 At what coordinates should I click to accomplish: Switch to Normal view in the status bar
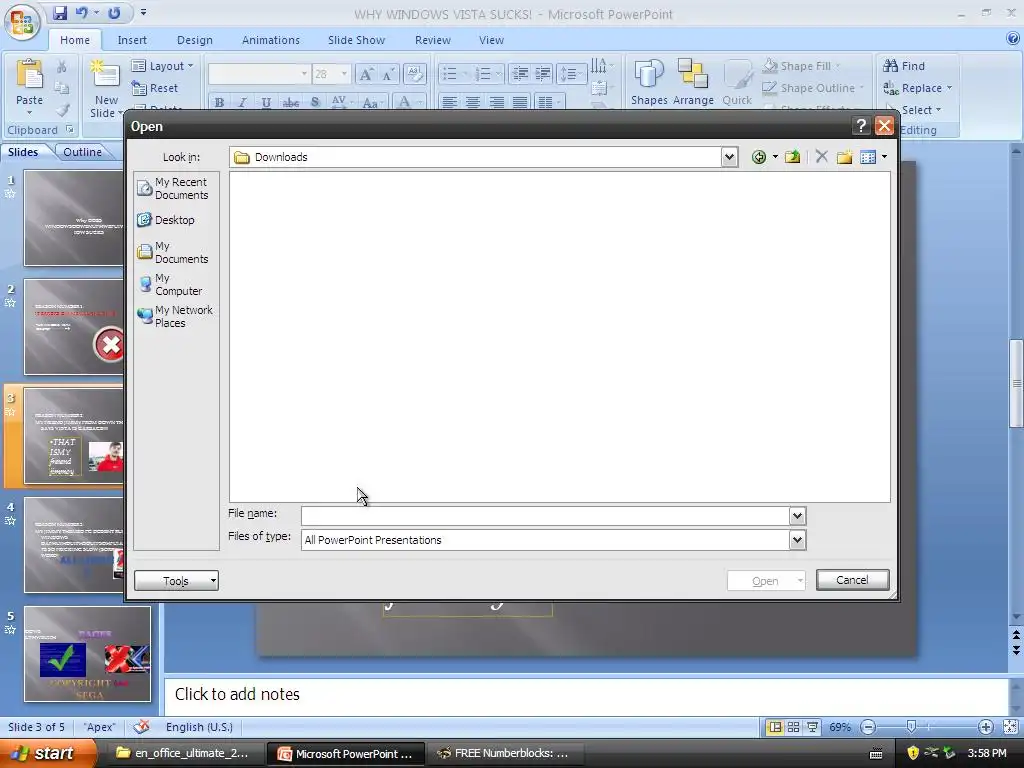click(775, 727)
